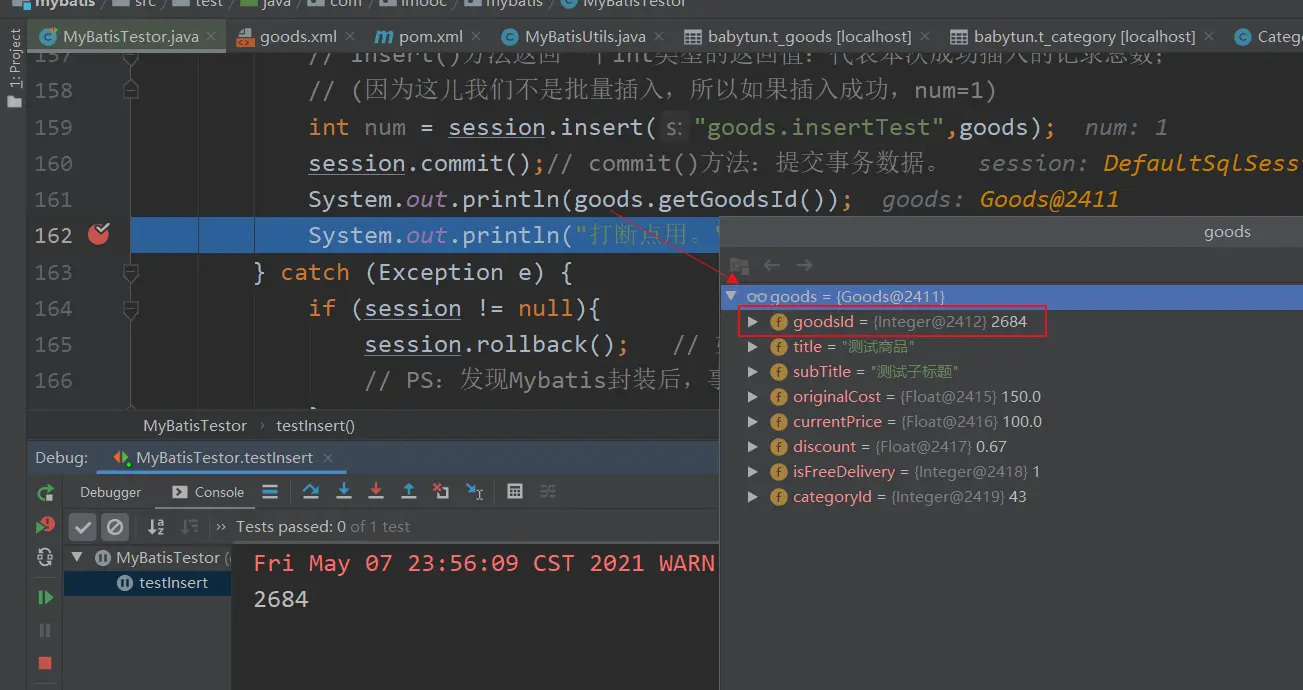
Task: Switch to the goods.xml editor tab
Action: click(297, 37)
